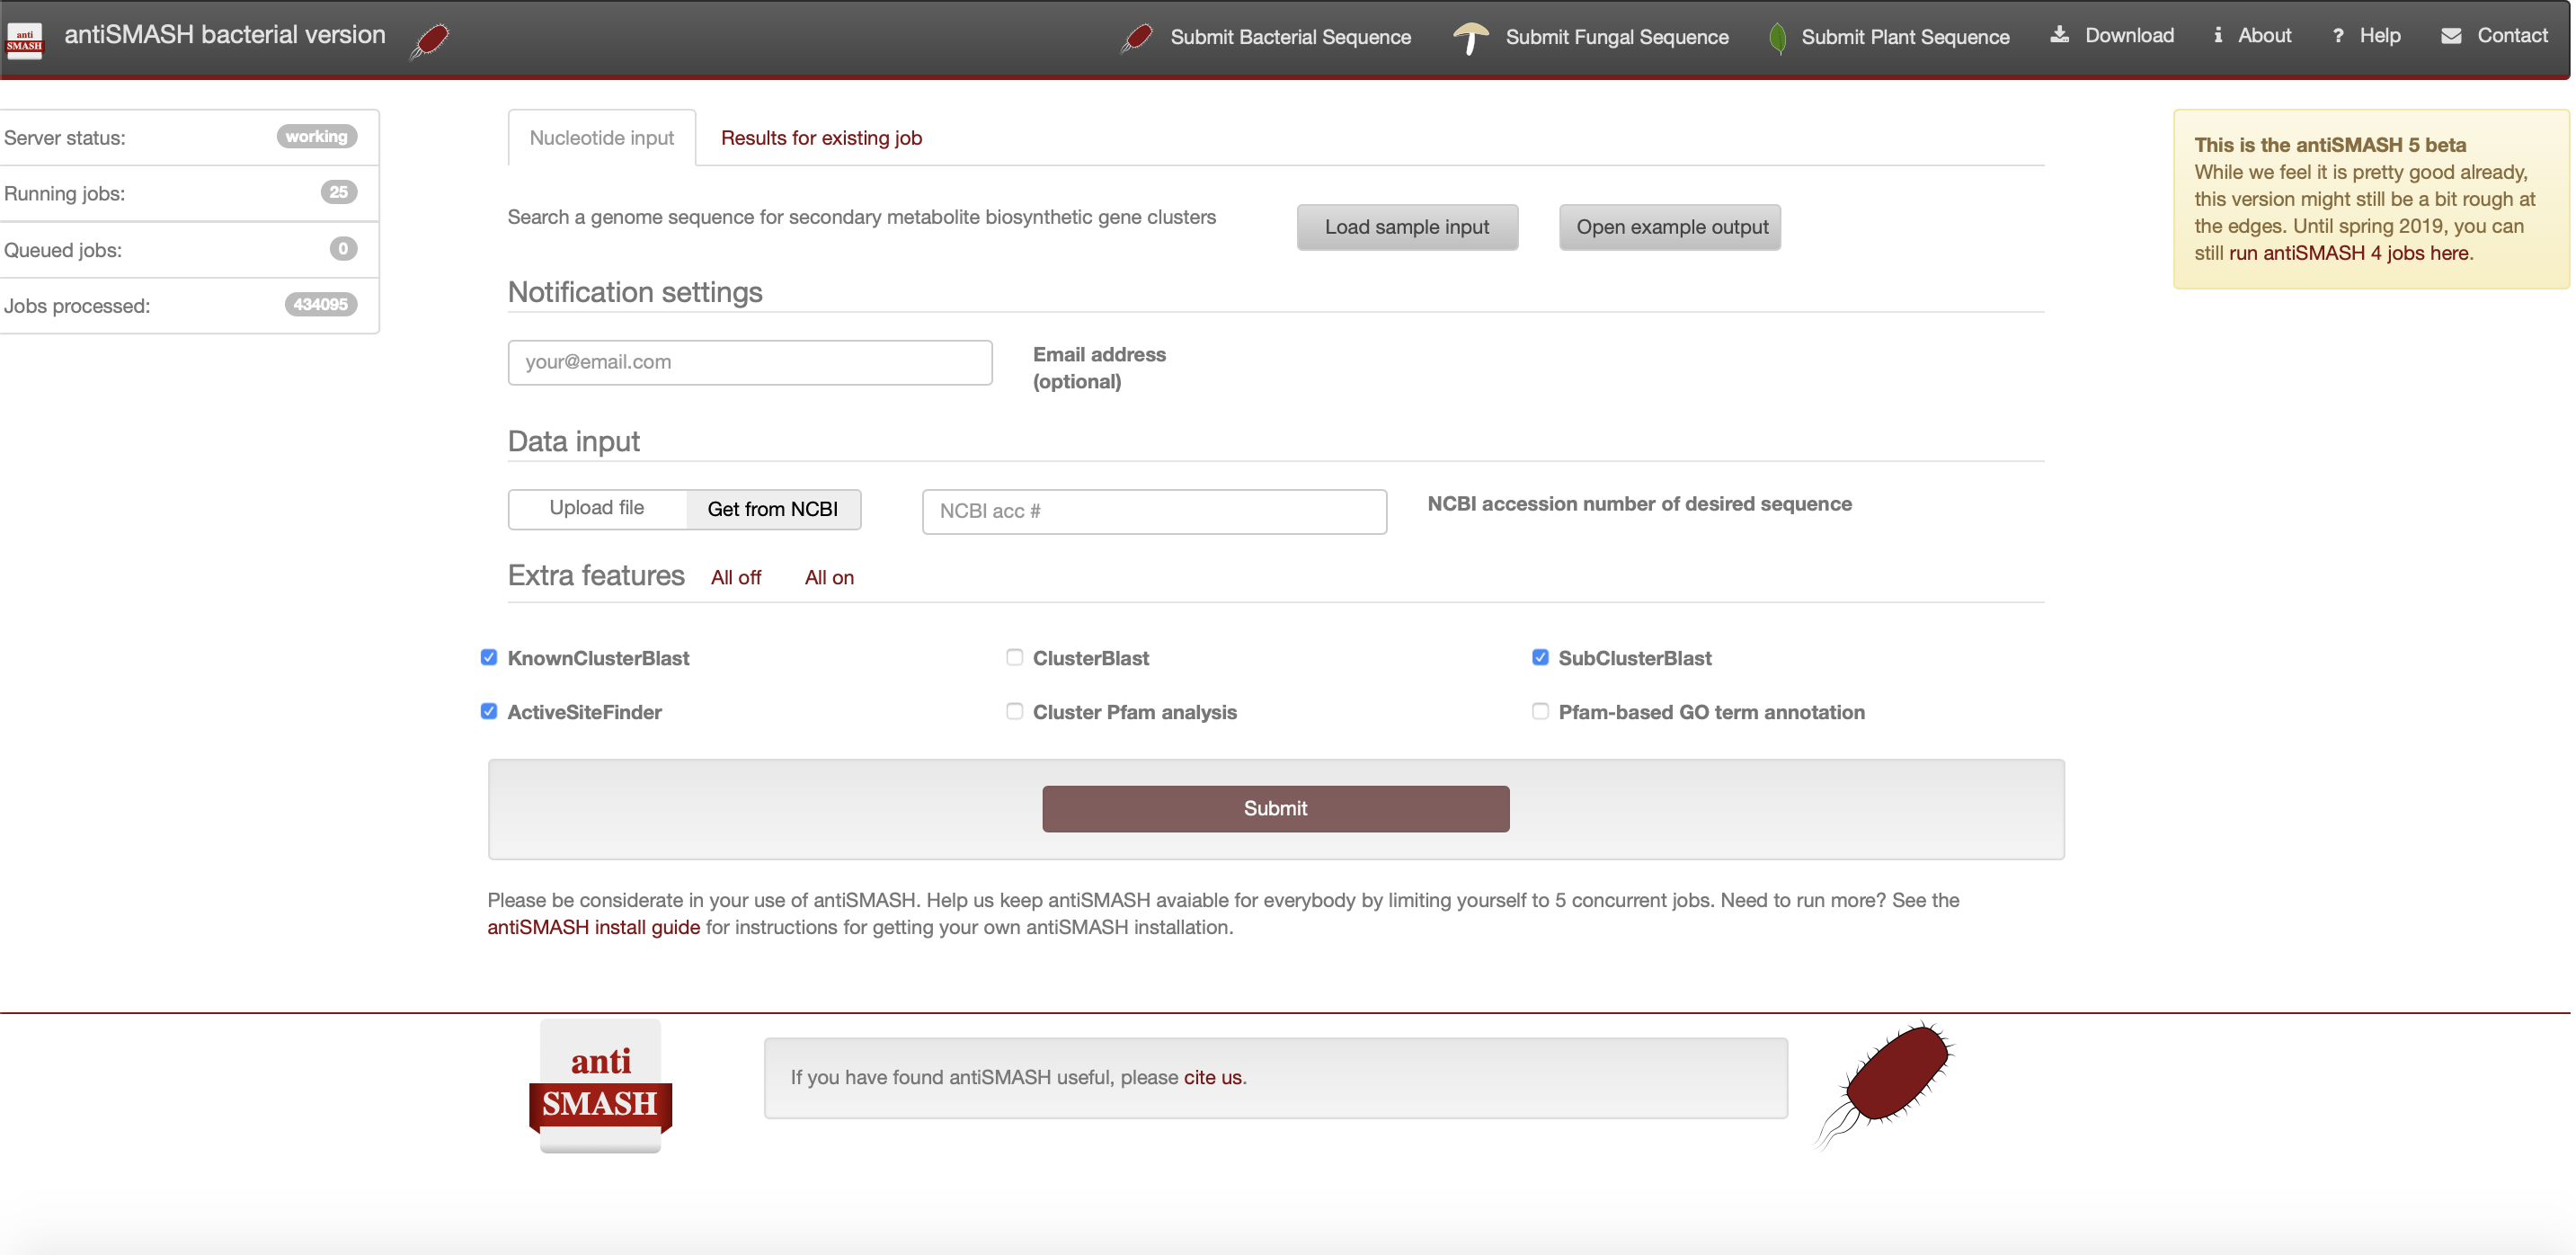Image resolution: width=2576 pixels, height=1255 pixels.
Task: Uncheck KnownClusterBlast checkbox
Action: point(489,657)
